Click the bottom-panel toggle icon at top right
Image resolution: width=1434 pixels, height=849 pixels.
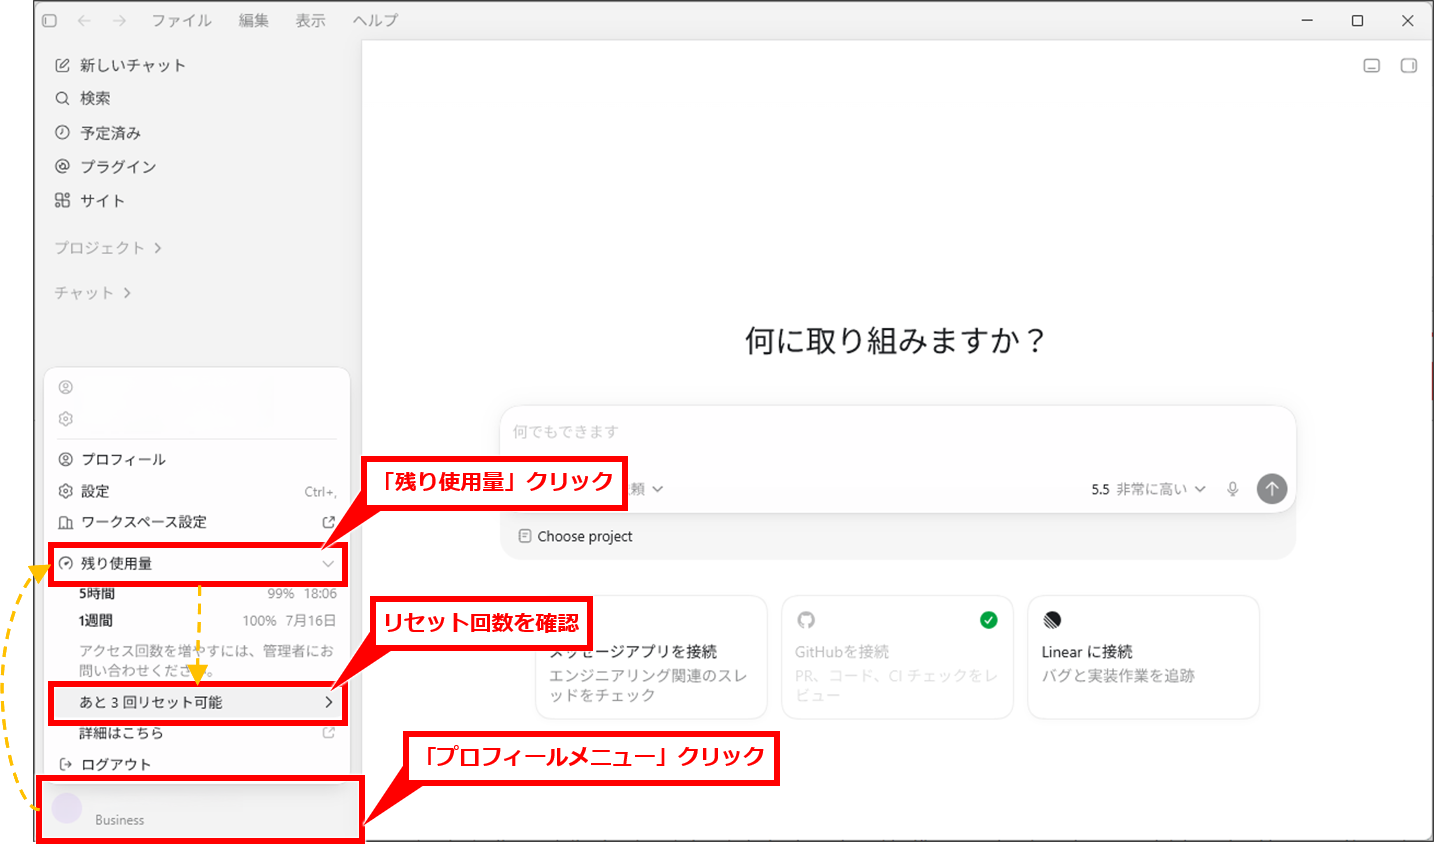(1372, 65)
